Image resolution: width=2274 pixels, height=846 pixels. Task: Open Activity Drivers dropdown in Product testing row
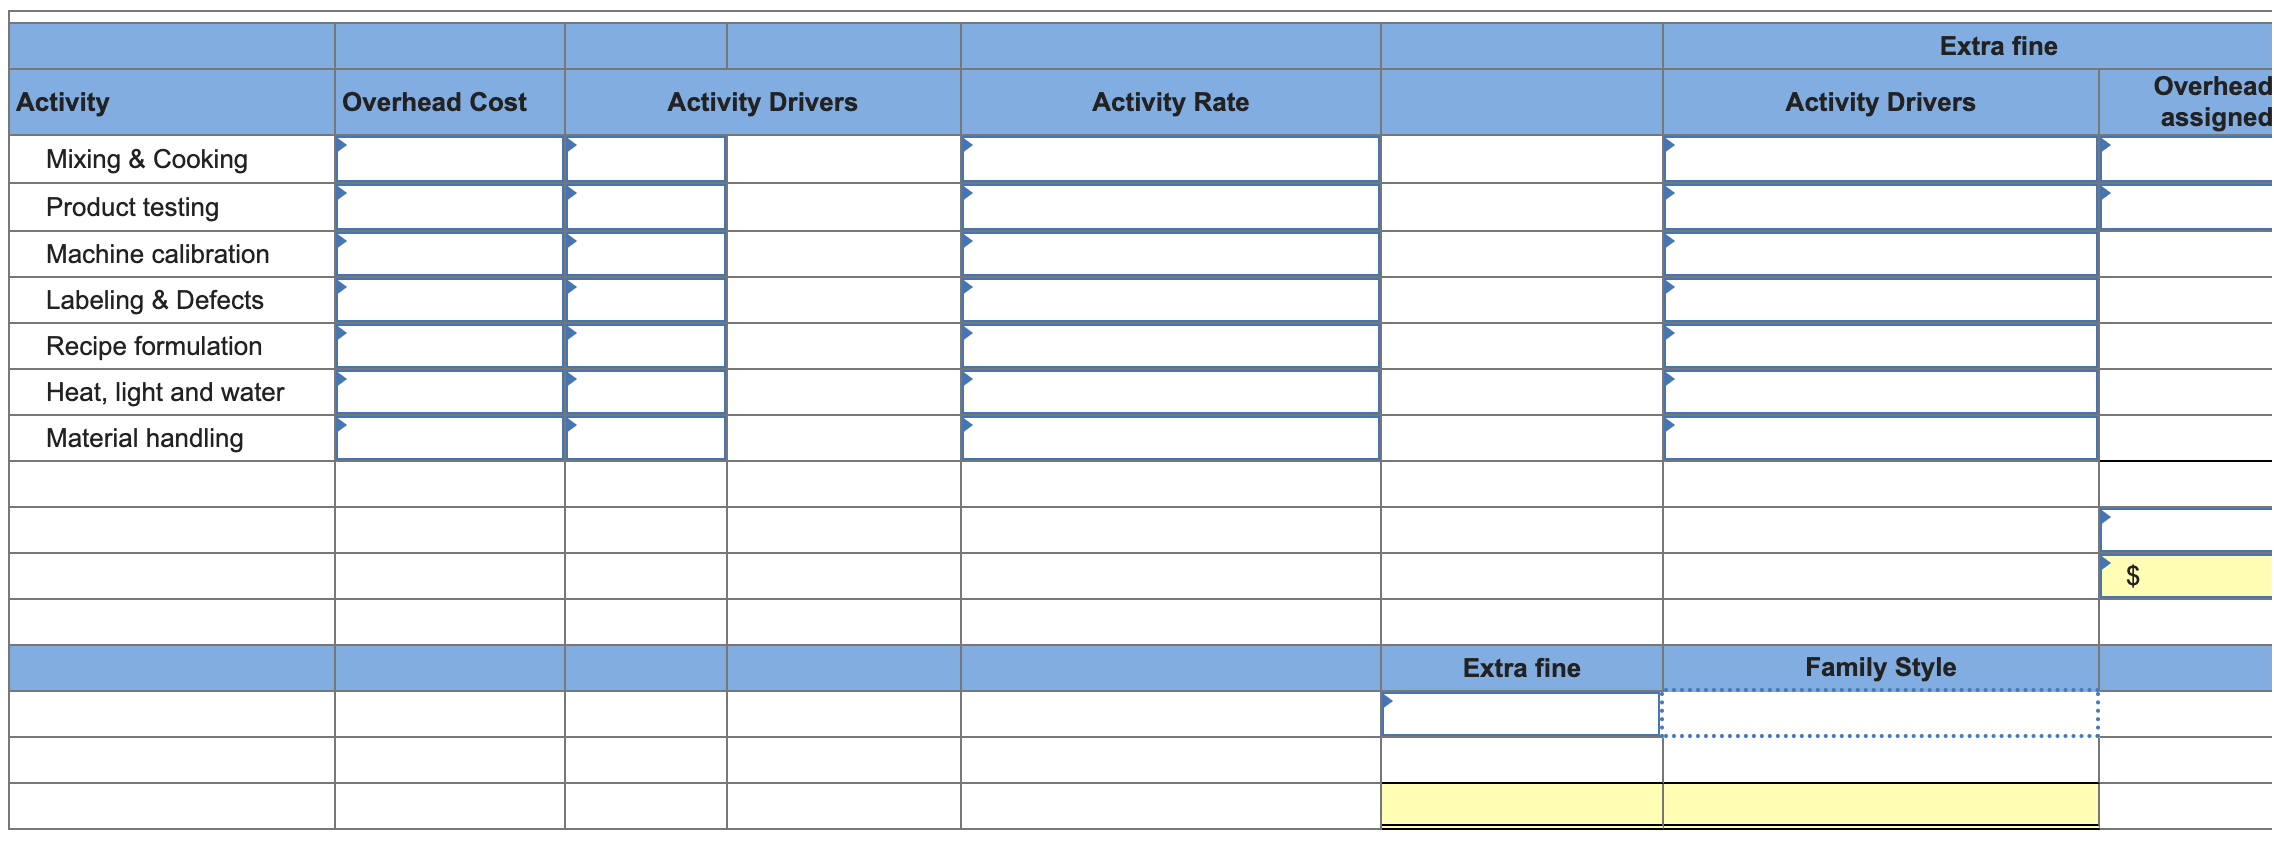[x=646, y=207]
